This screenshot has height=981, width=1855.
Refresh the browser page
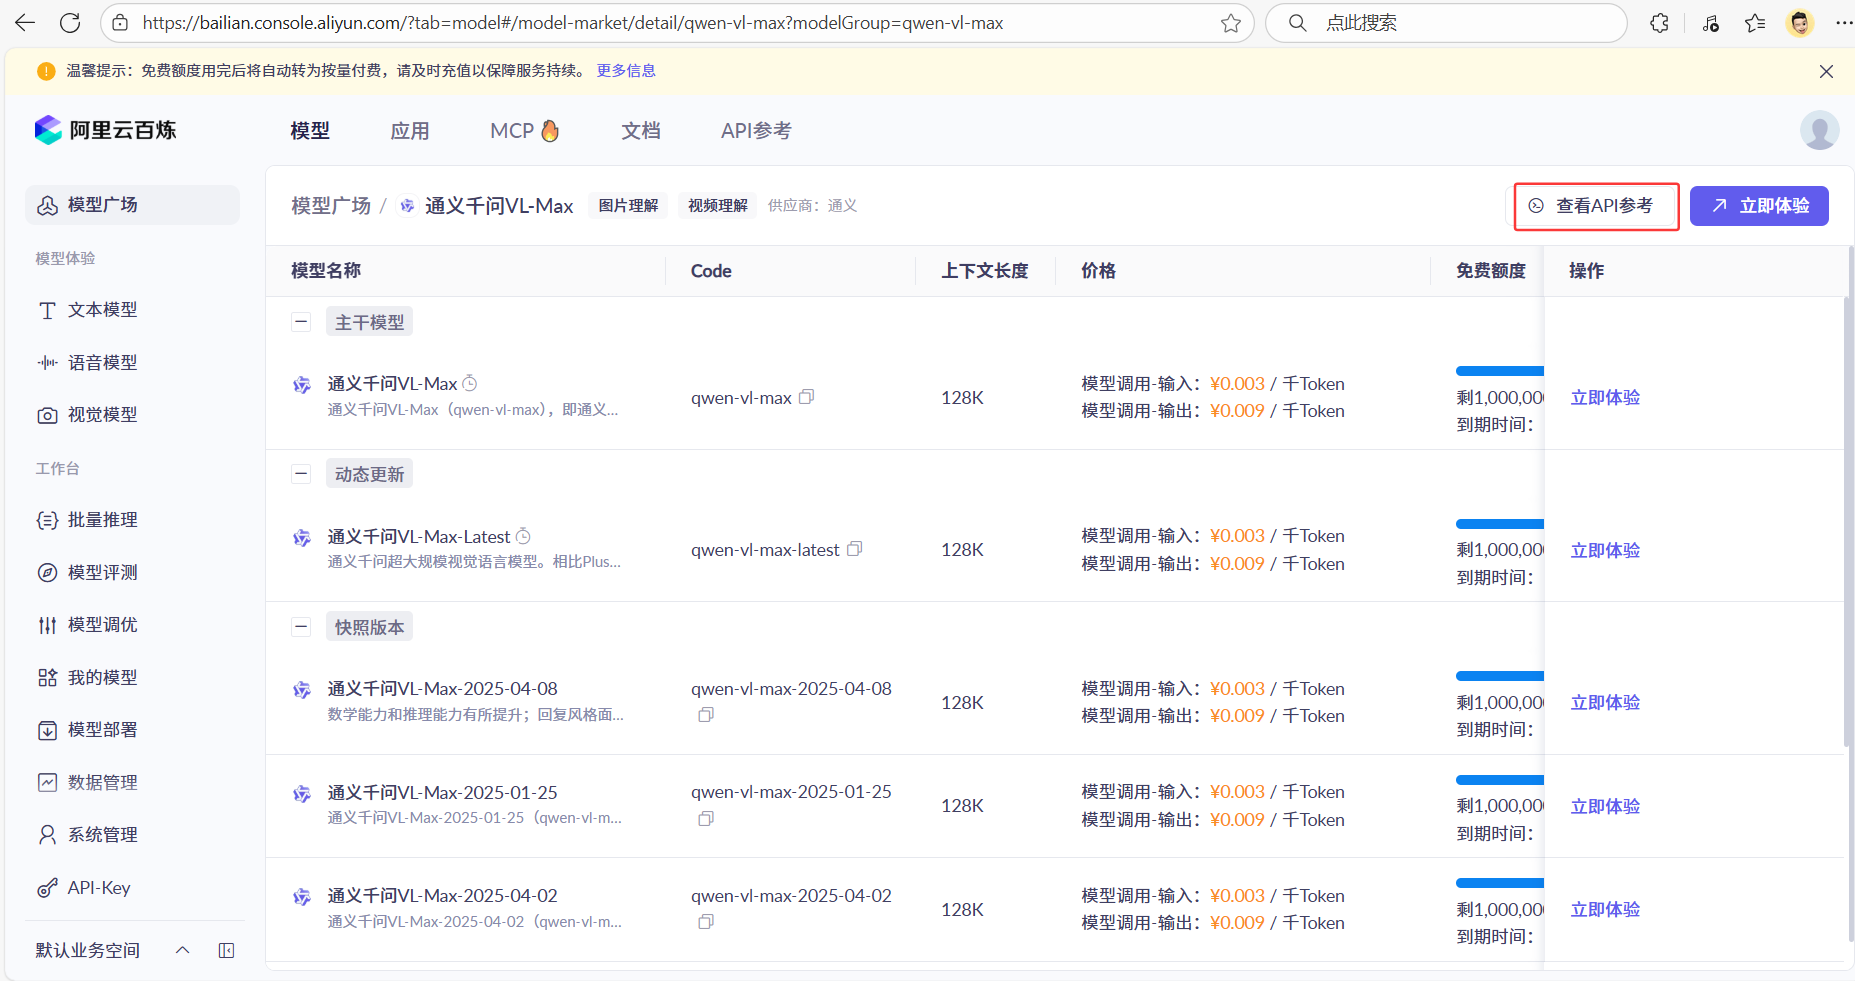point(70,23)
